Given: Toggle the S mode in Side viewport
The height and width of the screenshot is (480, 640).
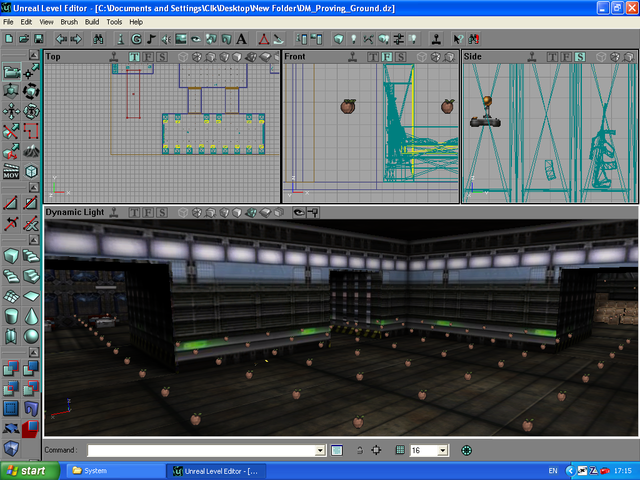Looking at the screenshot, I should (x=579, y=57).
